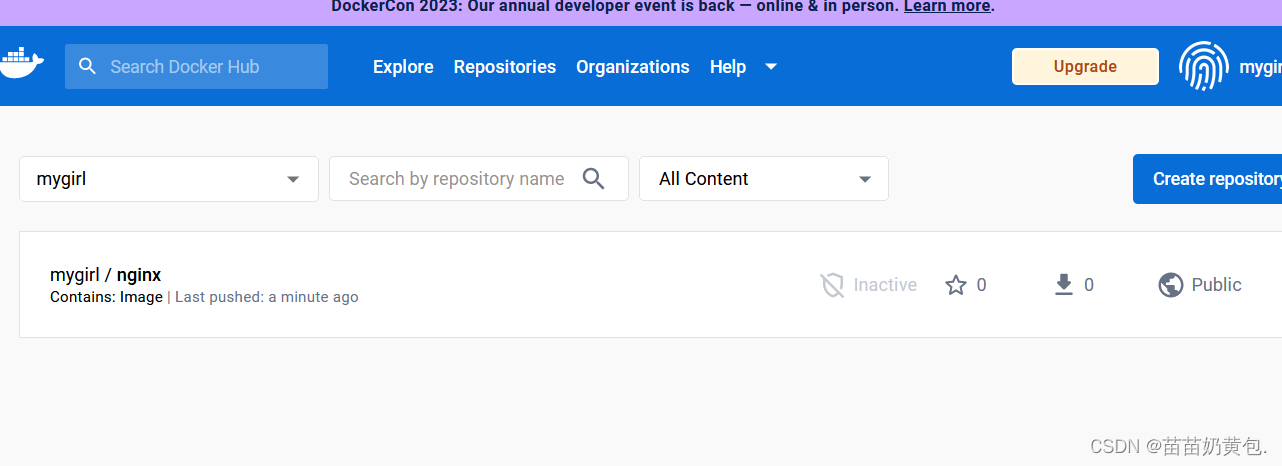Open the All Content filter dropdown
1282x466 pixels.
point(764,179)
